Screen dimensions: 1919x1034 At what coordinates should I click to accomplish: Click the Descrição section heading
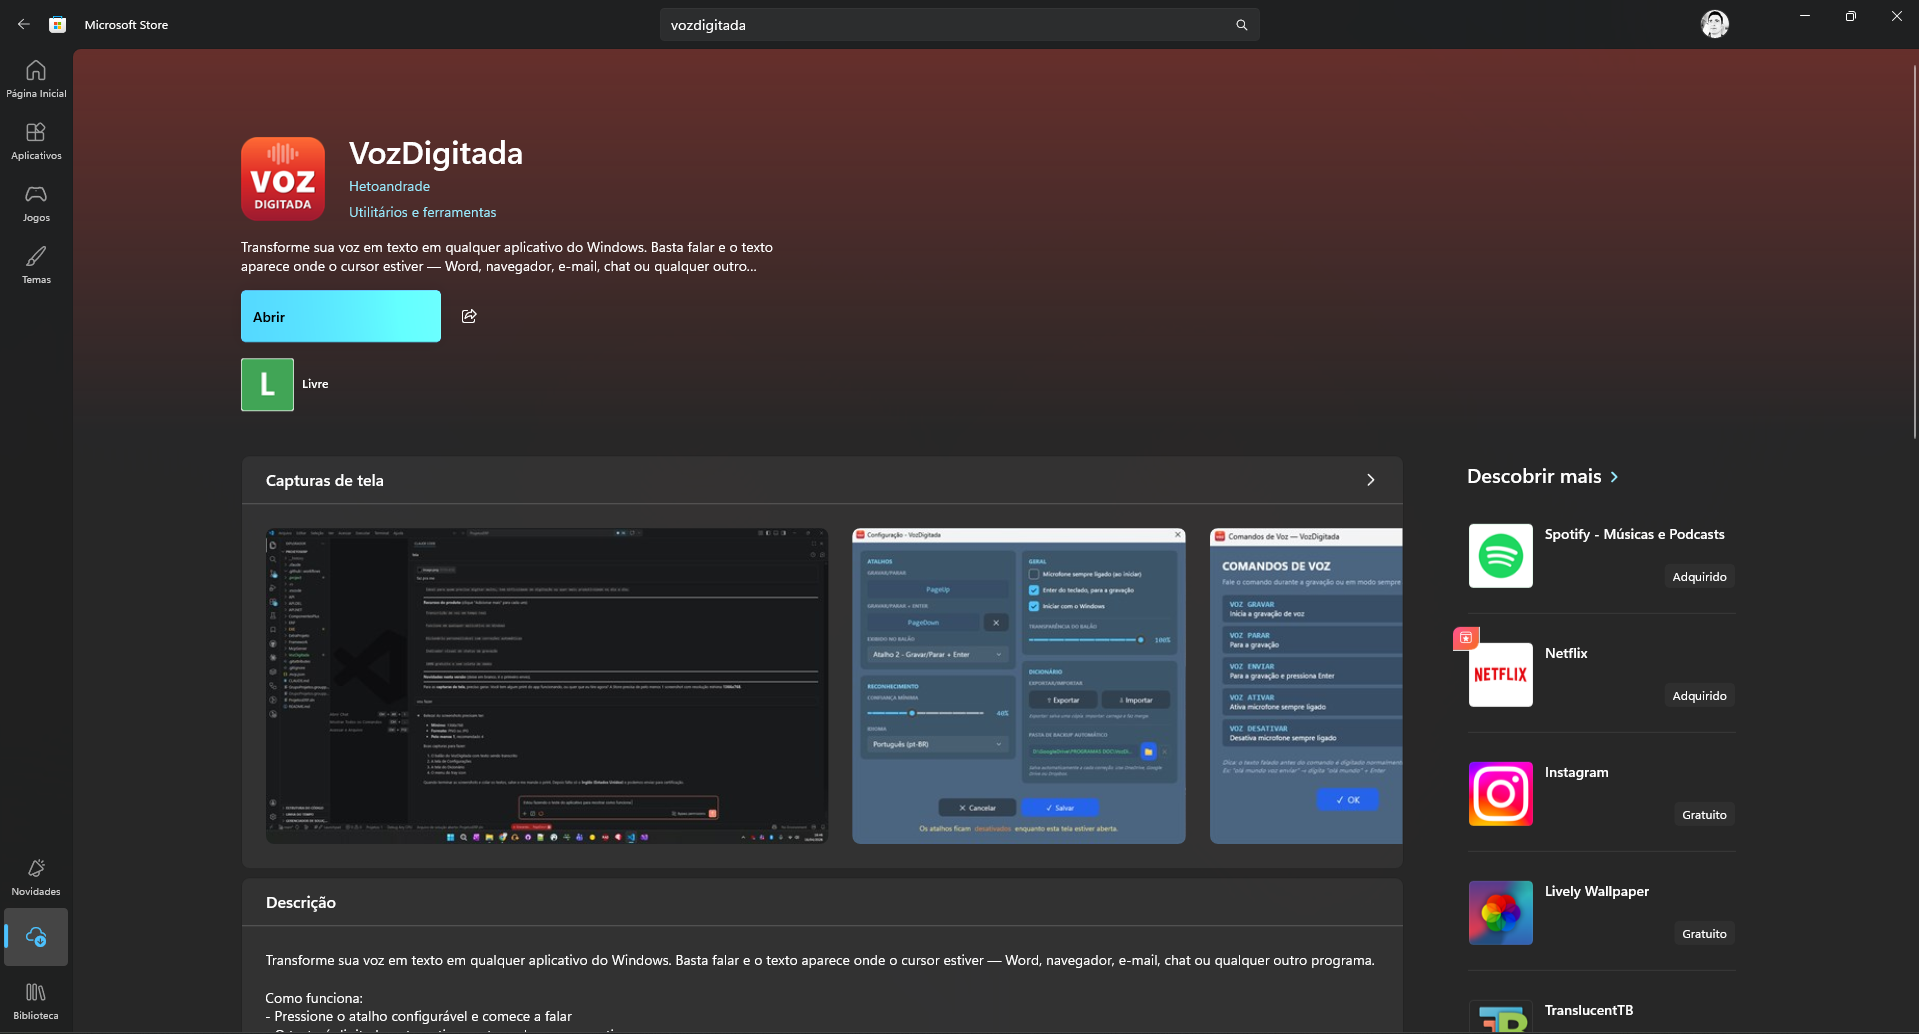pos(301,902)
